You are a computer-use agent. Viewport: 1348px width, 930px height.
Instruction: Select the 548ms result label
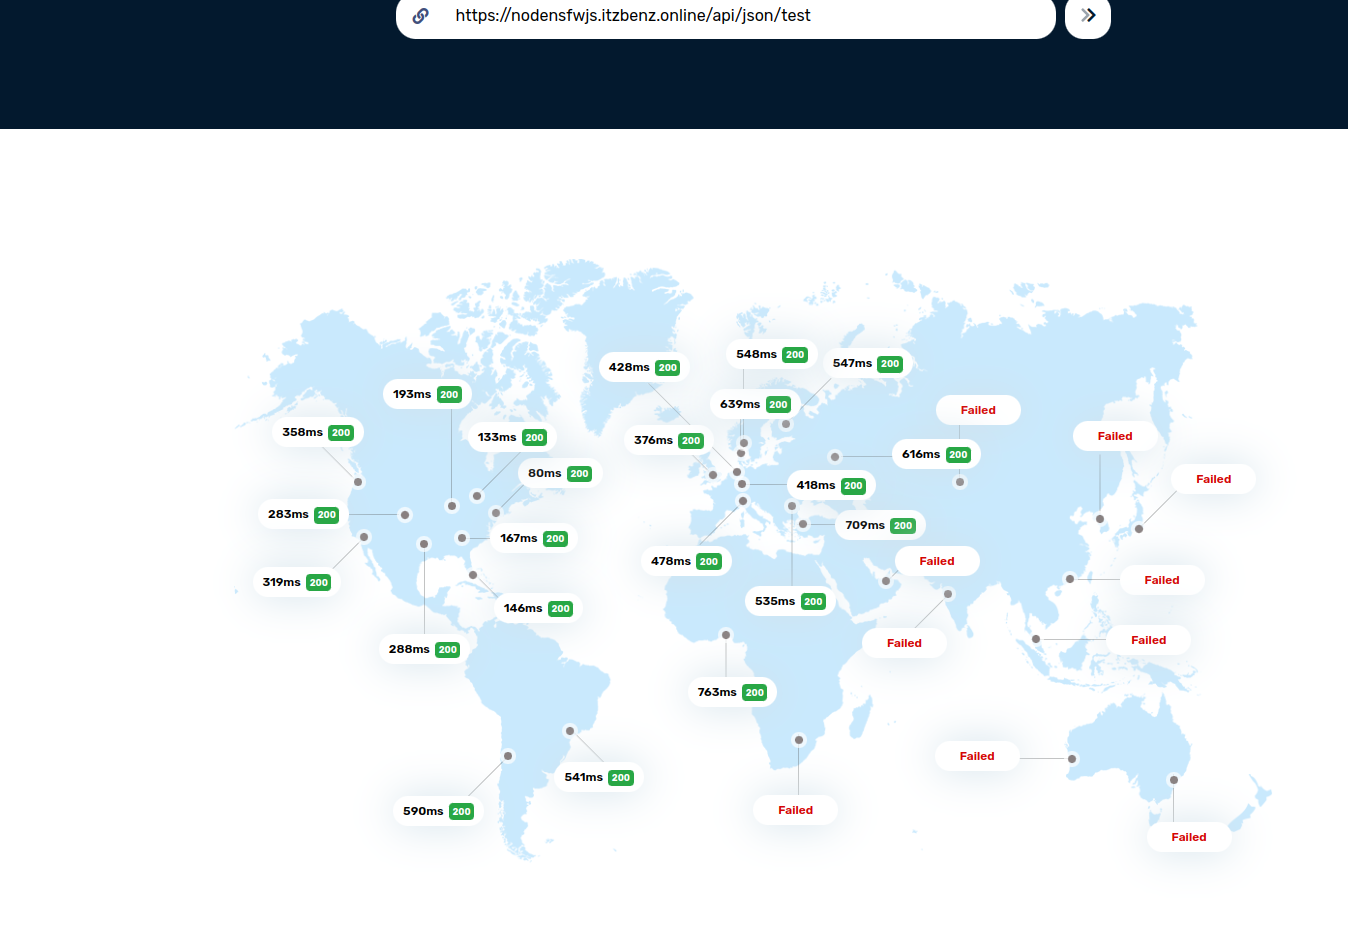[x=771, y=354]
